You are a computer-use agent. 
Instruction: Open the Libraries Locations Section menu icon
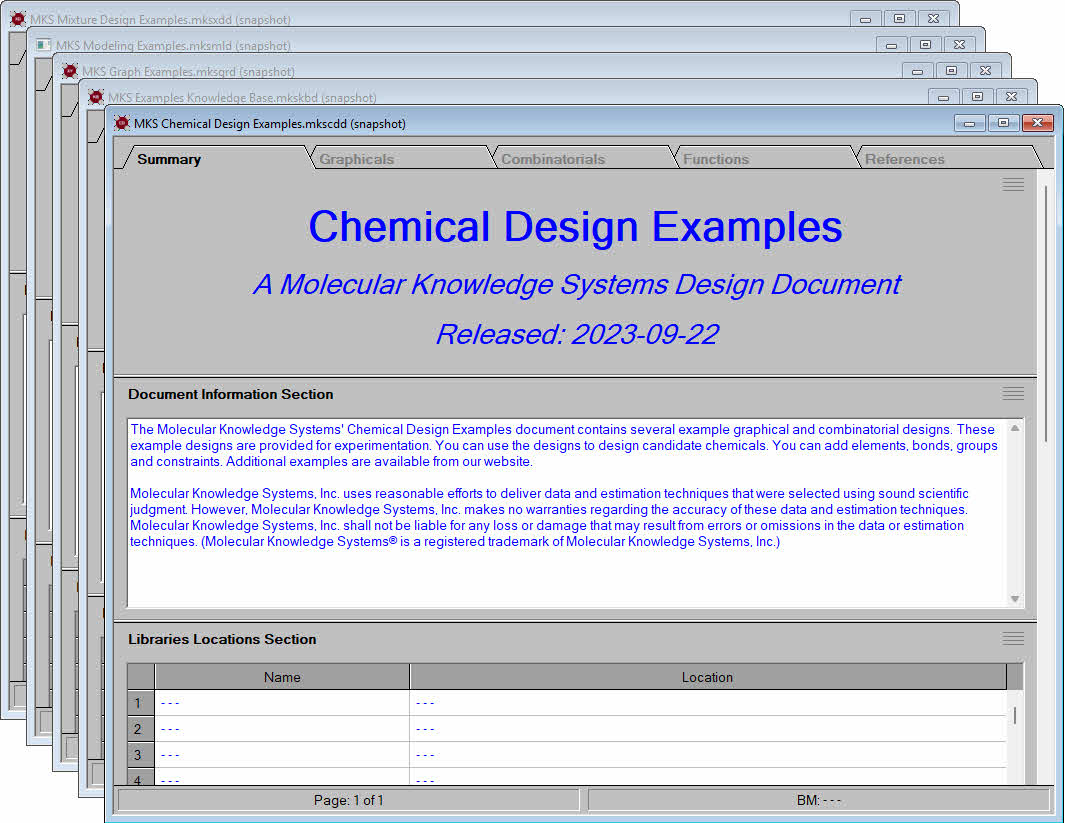click(1013, 639)
